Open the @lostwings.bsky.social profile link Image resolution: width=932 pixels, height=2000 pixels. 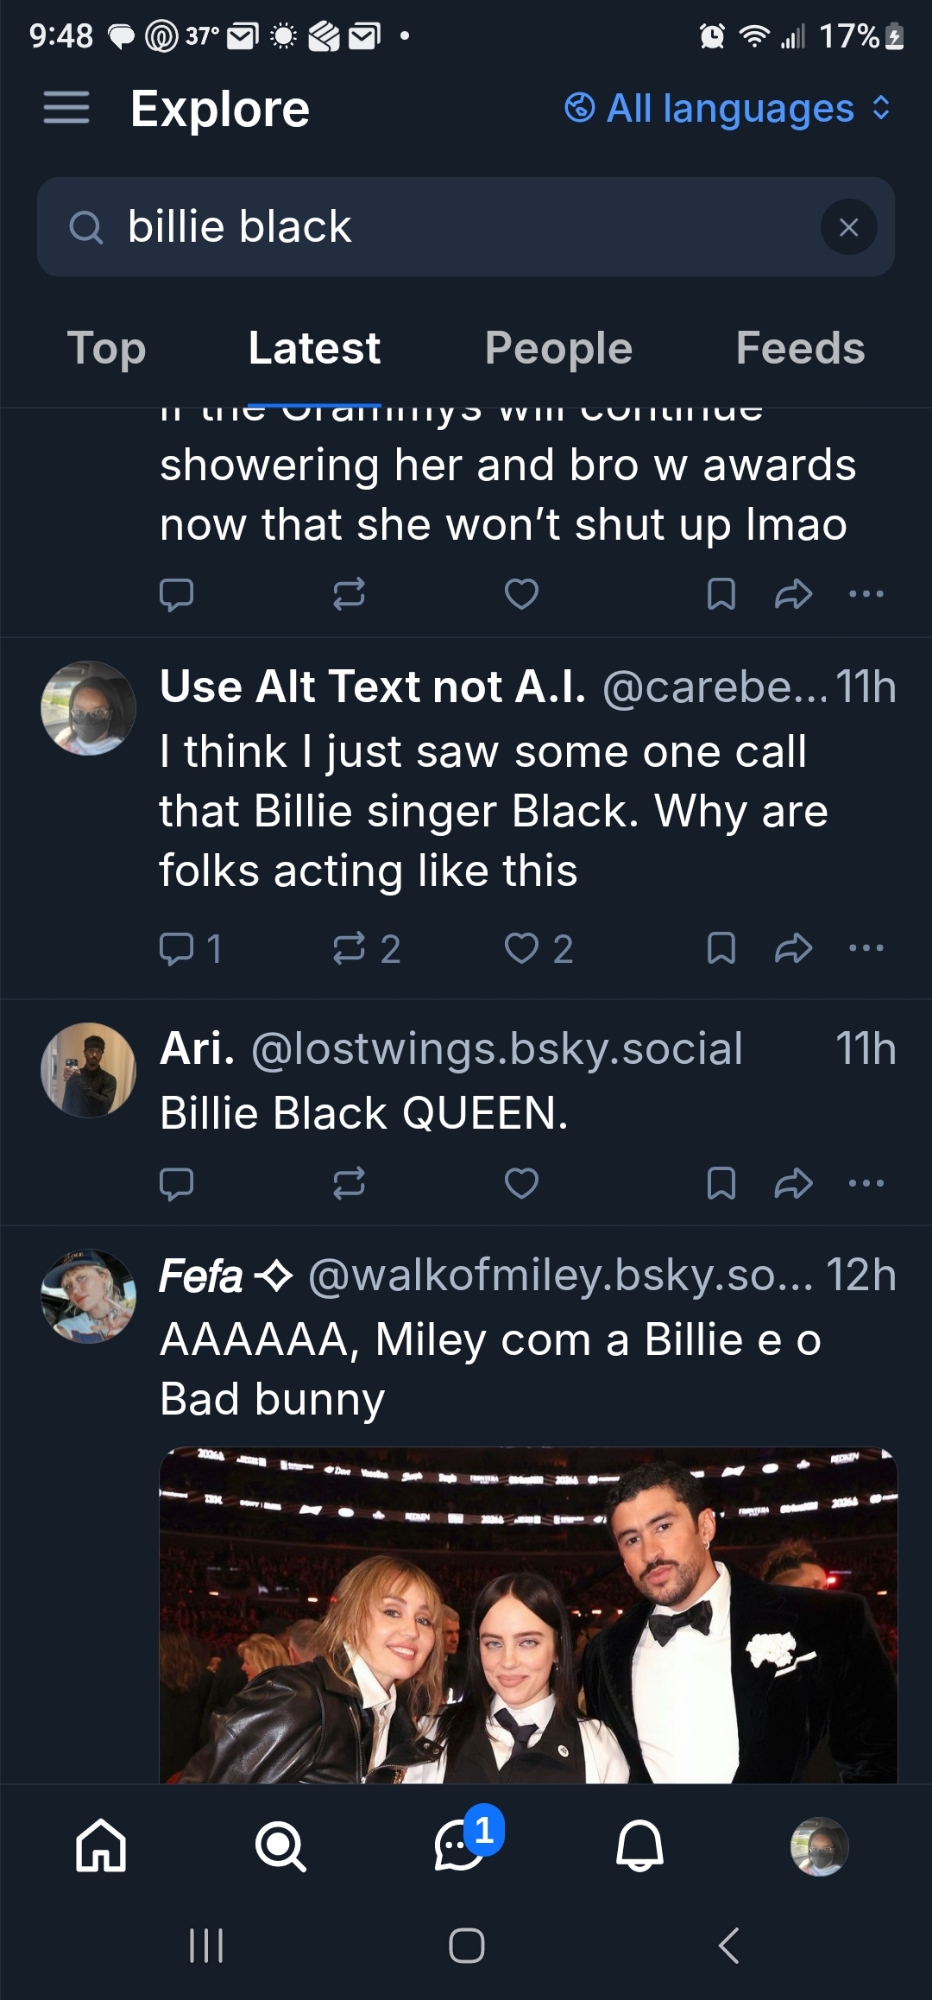(x=496, y=1049)
